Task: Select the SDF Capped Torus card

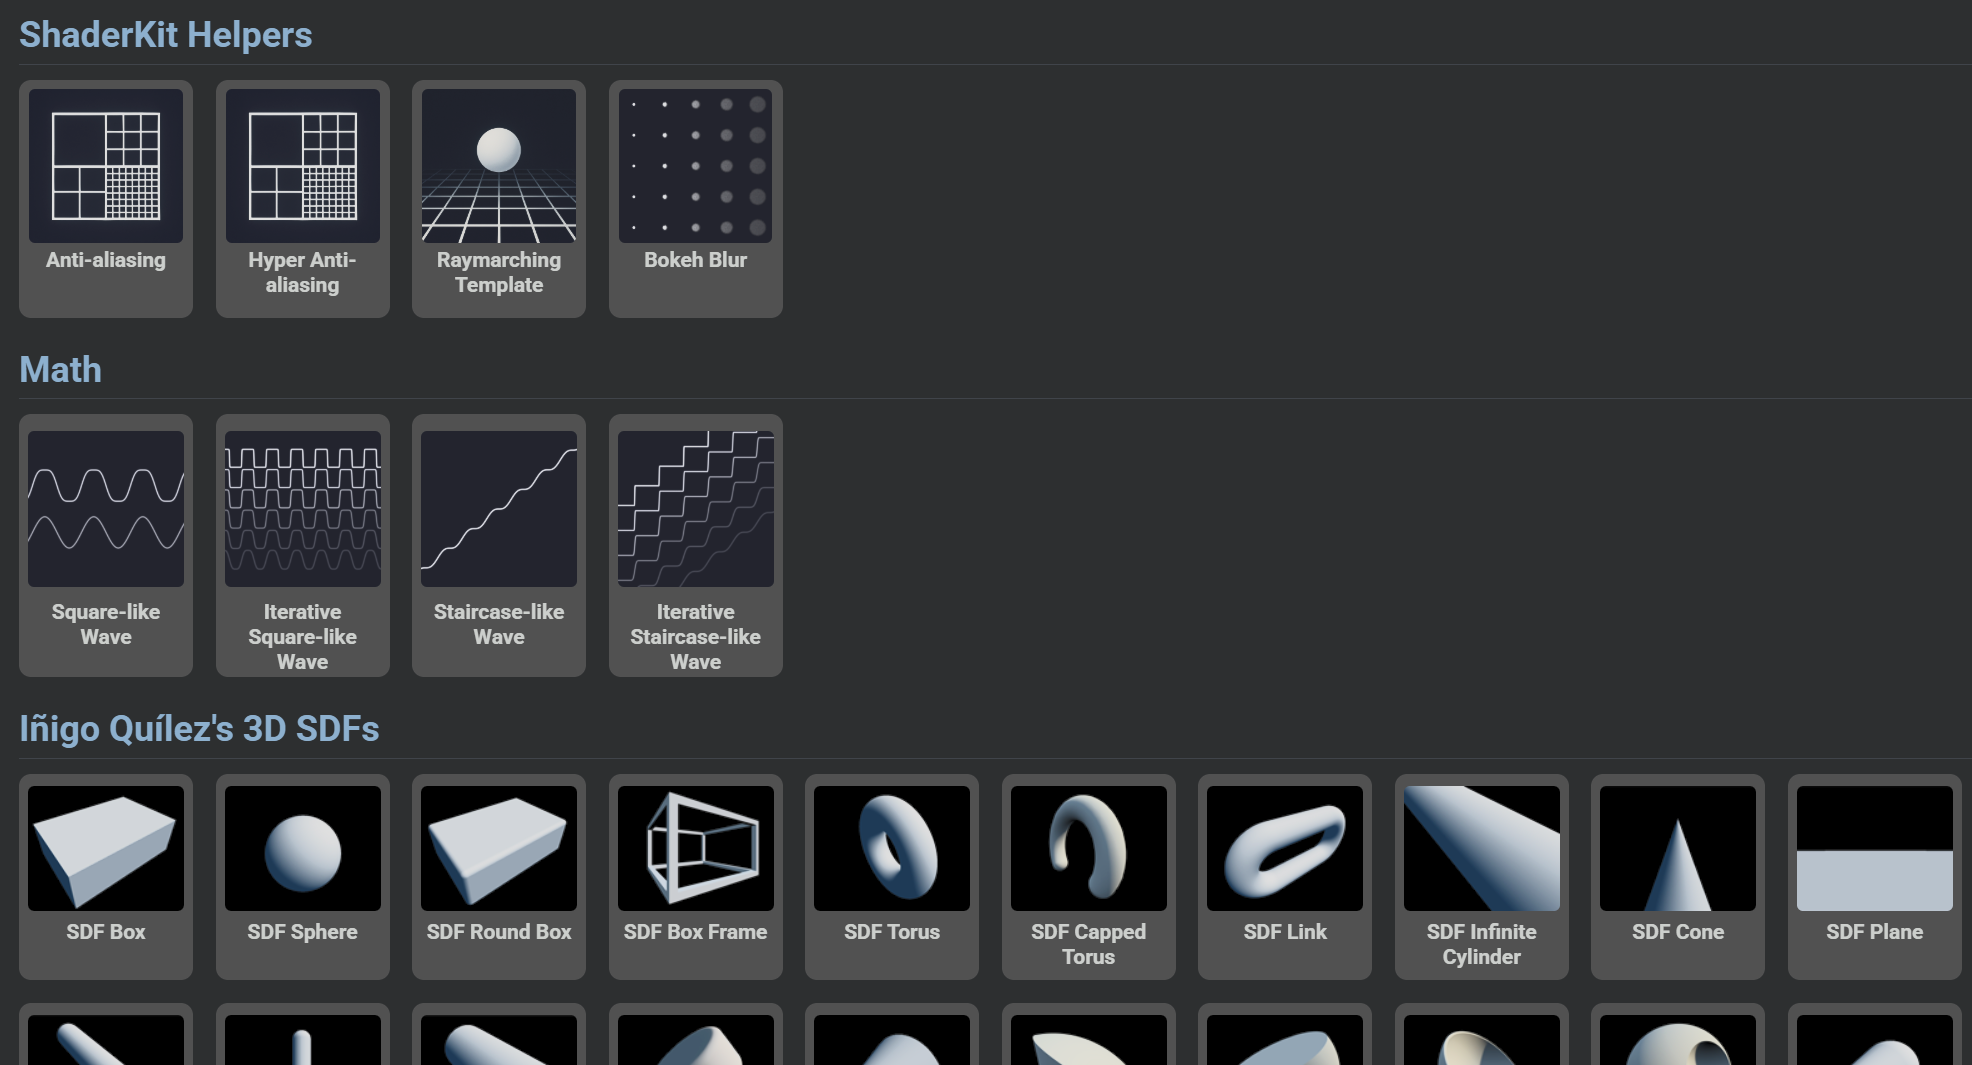Action: pyautogui.click(x=1088, y=876)
